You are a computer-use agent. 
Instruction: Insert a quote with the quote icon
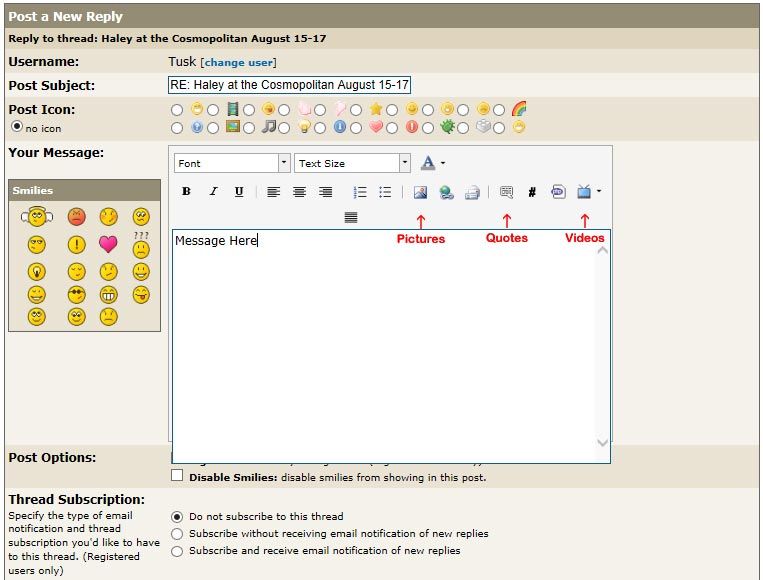(506, 192)
